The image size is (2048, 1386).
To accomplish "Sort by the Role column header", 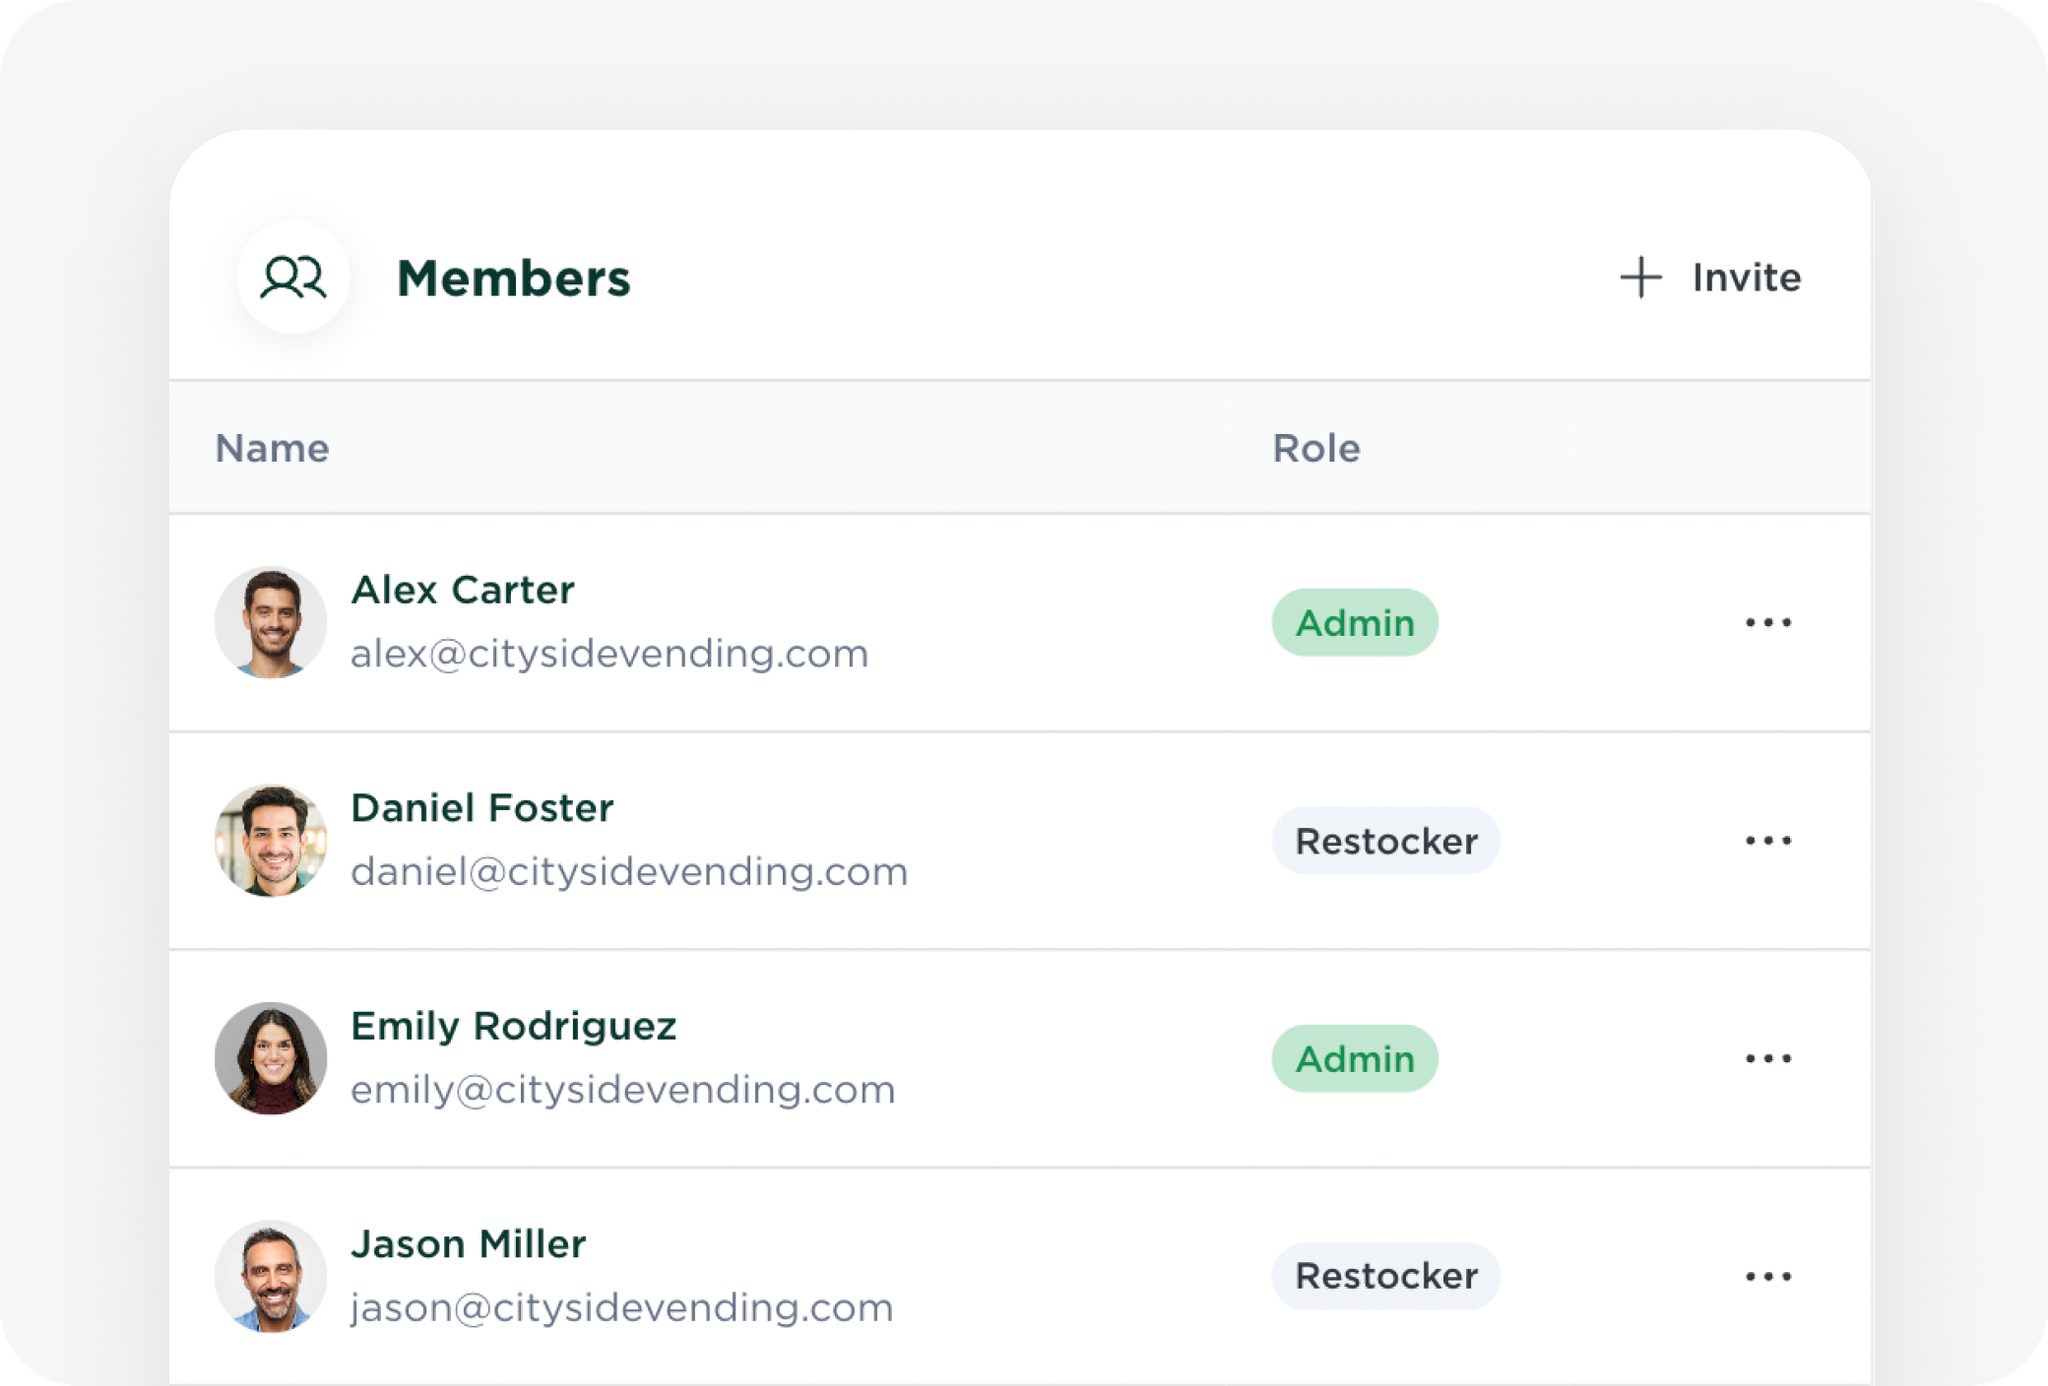I will (x=1315, y=448).
